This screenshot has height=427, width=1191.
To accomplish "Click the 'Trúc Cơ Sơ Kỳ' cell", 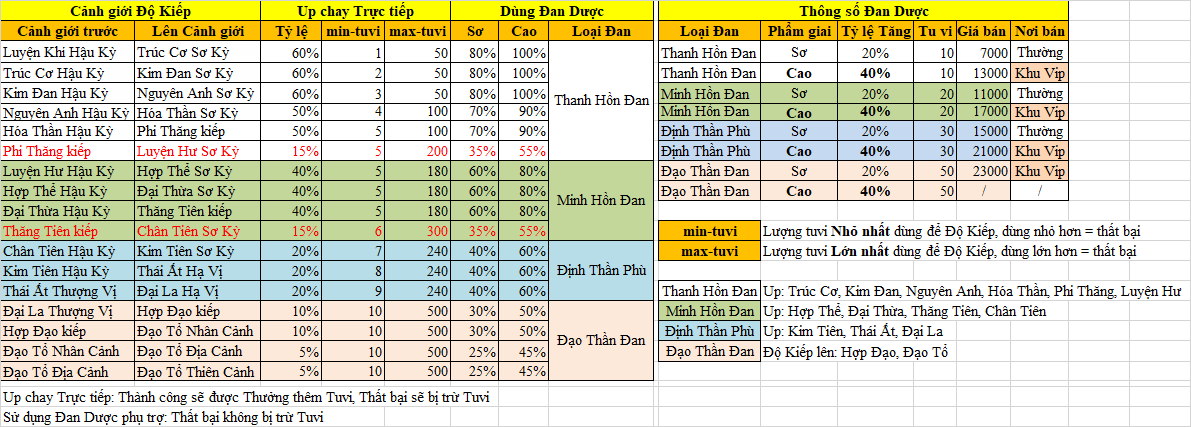I will click(x=197, y=52).
